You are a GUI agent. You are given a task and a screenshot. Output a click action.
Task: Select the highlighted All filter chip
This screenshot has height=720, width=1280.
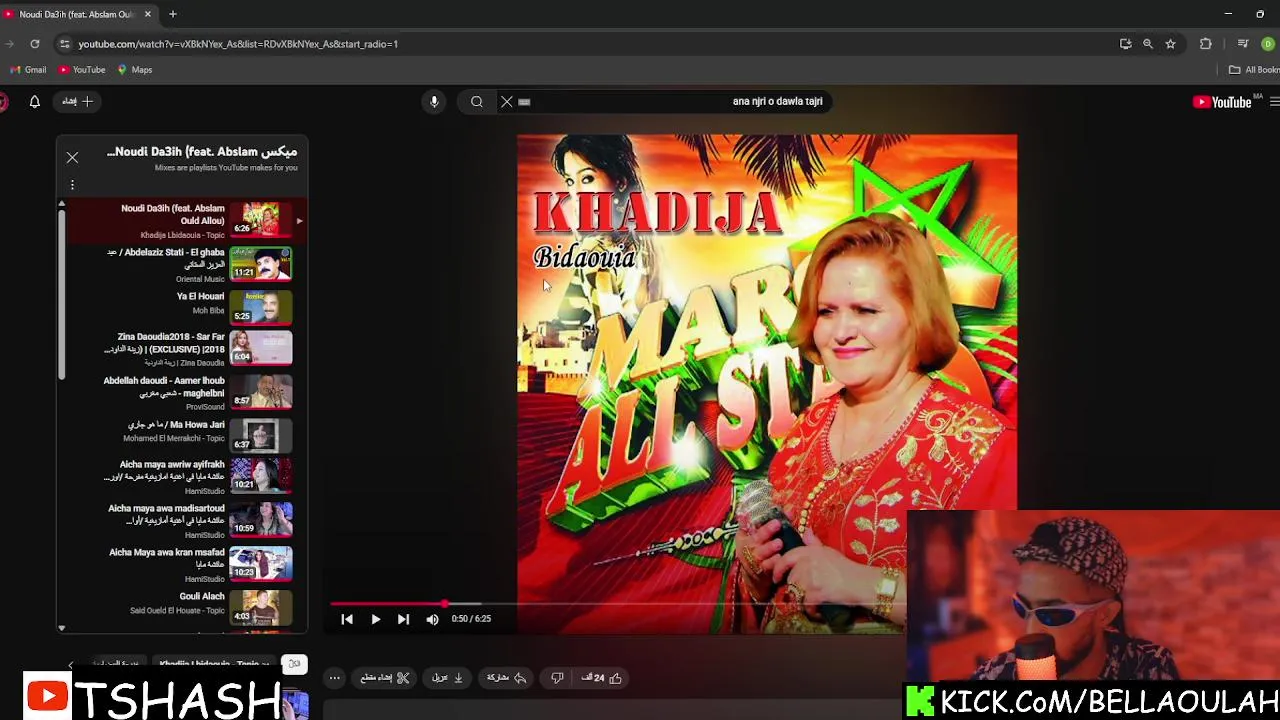point(294,664)
